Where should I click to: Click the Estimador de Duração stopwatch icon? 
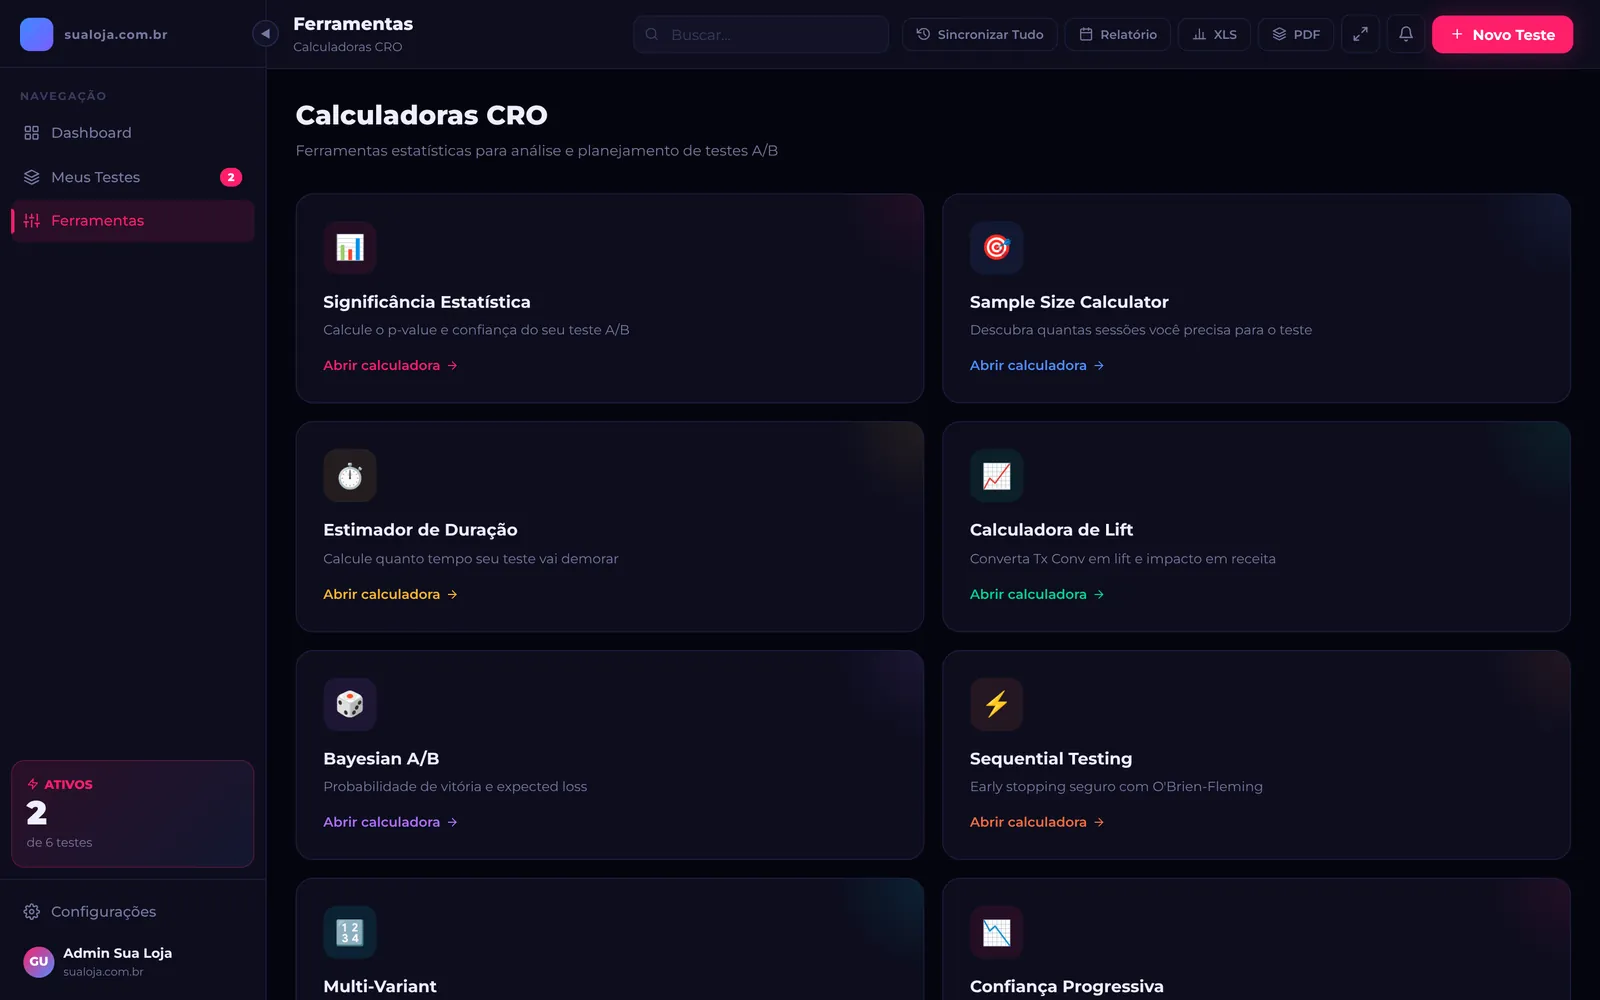click(350, 476)
